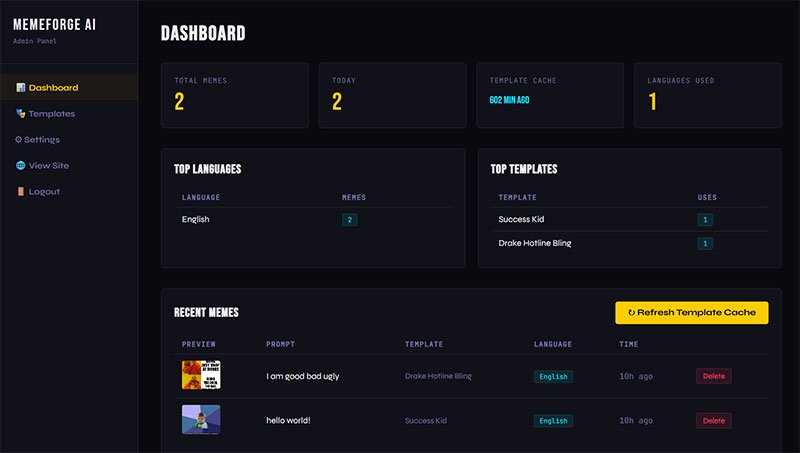This screenshot has width=800, height=453.
Task: Click the Logout door icon
Action: pos(20,191)
